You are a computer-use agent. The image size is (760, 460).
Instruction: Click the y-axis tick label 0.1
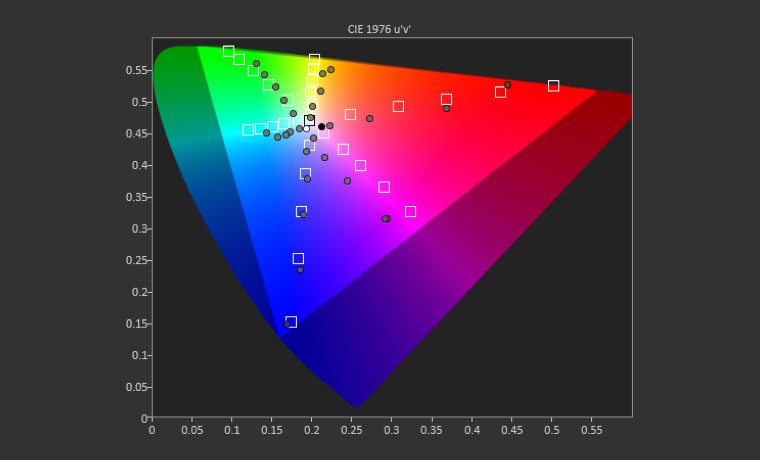coord(139,355)
